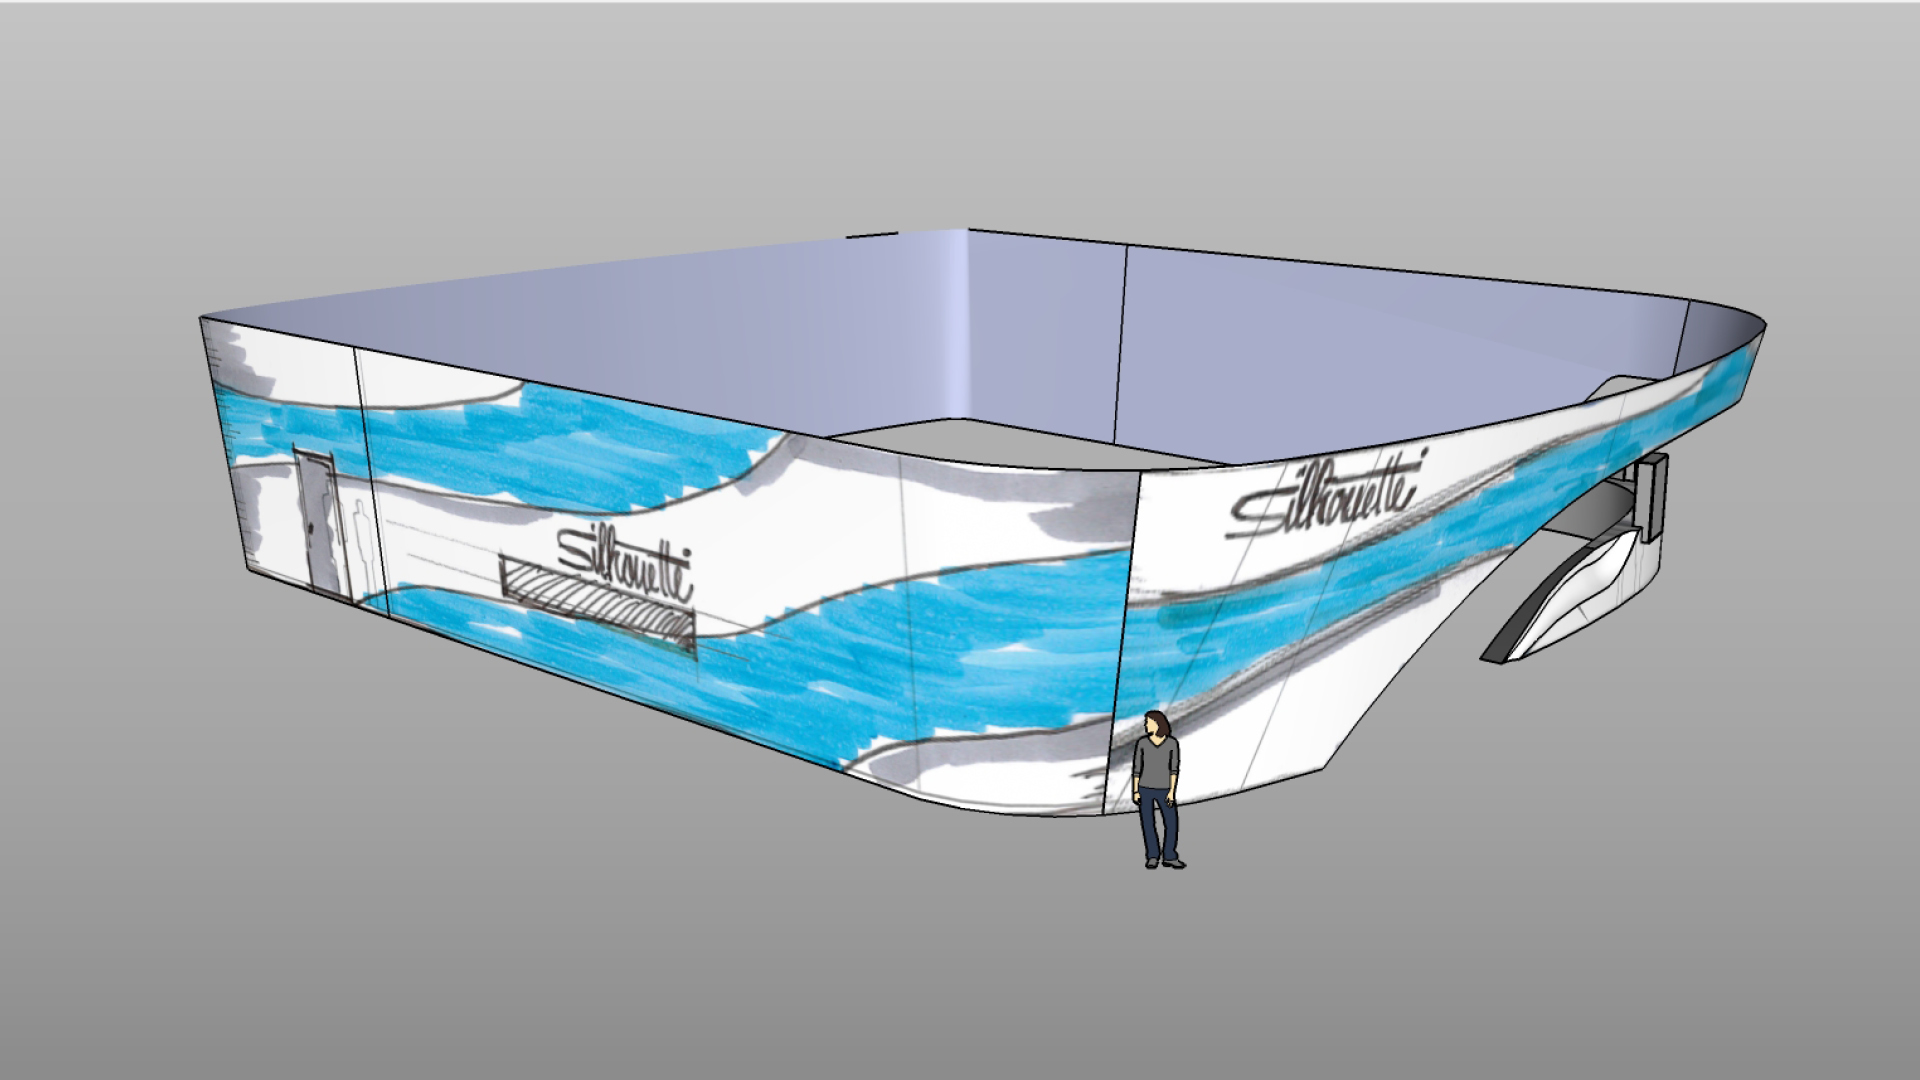Select the standing human scale figure
Screen dimensions: 1920x1080
point(1157,789)
